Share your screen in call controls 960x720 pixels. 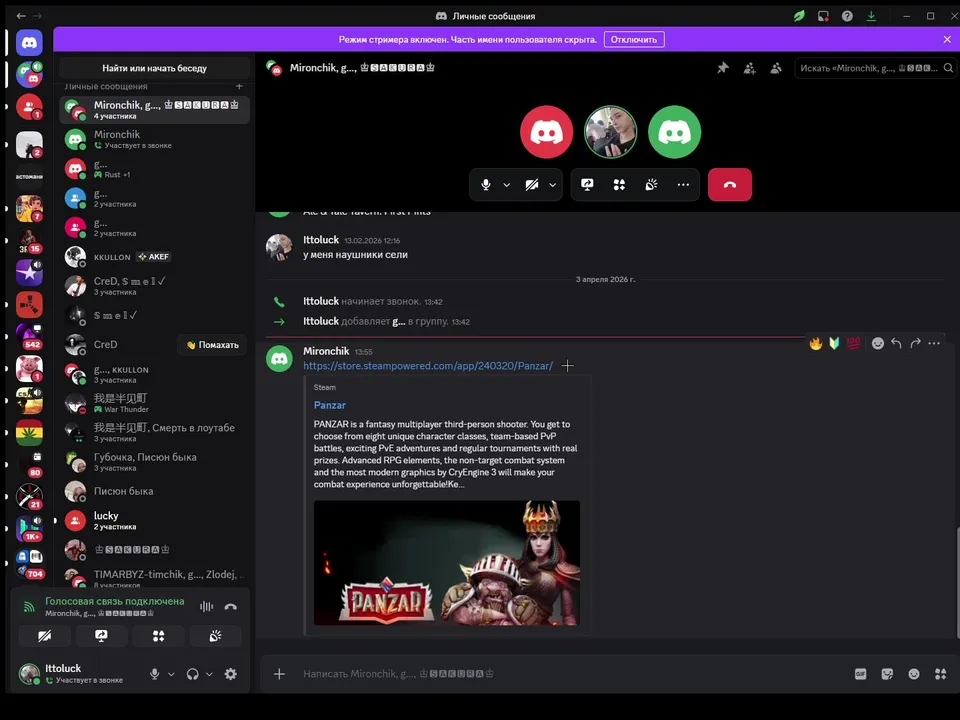click(x=587, y=184)
